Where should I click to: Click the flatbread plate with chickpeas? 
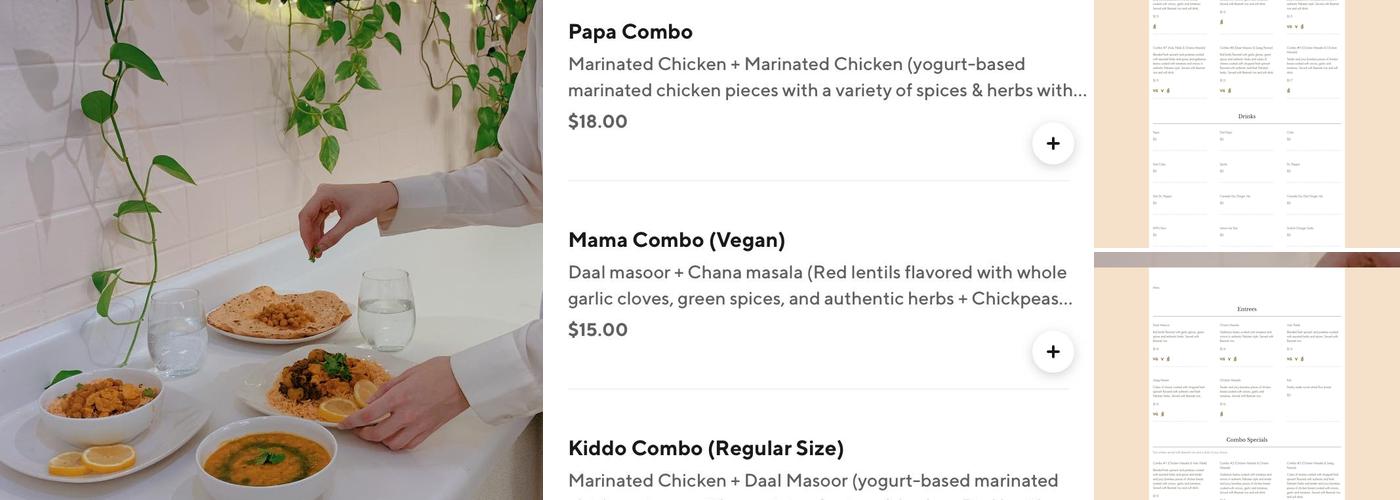278,314
